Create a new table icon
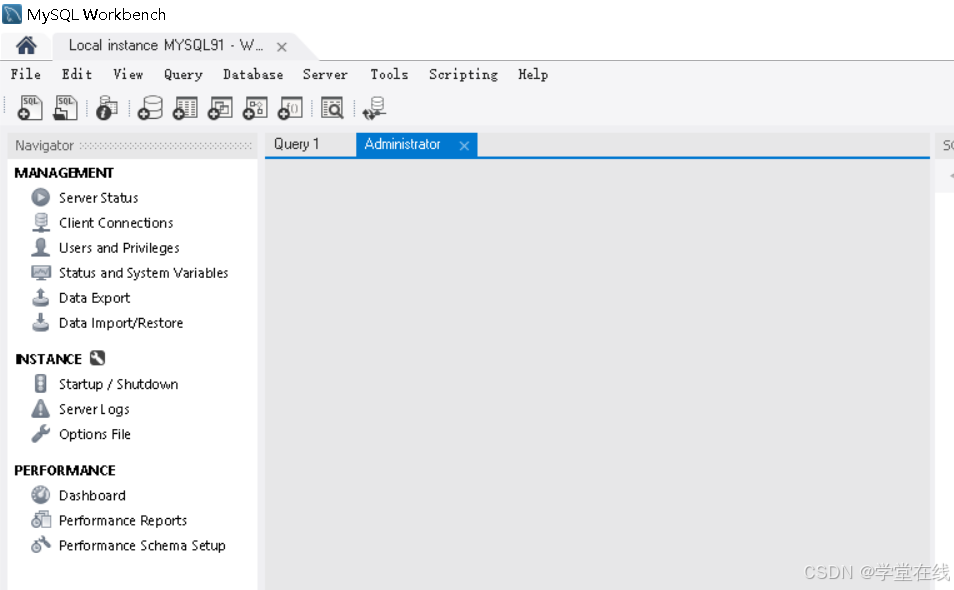The image size is (954, 590). pyautogui.click(x=185, y=108)
